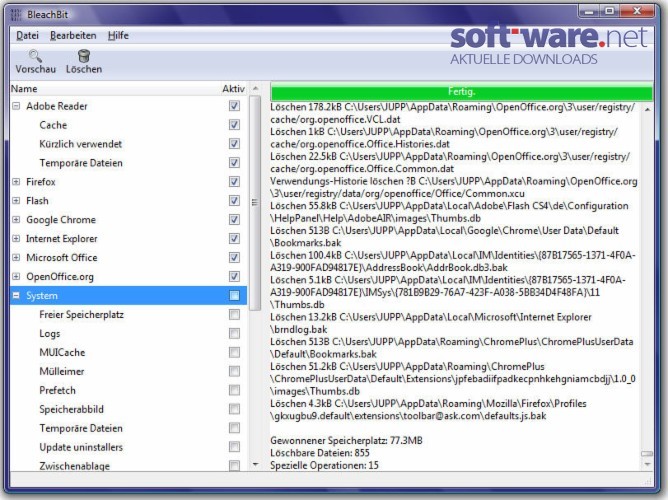Check the System checkbox

(x=234, y=295)
